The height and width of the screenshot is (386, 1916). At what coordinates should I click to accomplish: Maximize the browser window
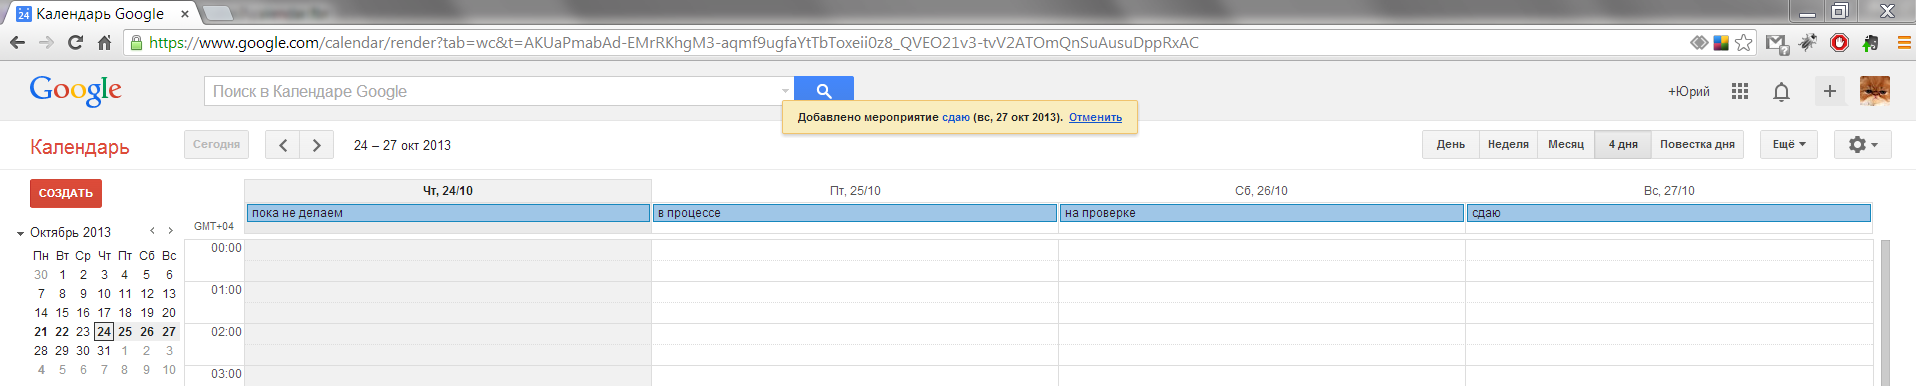click(x=1840, y=11)
